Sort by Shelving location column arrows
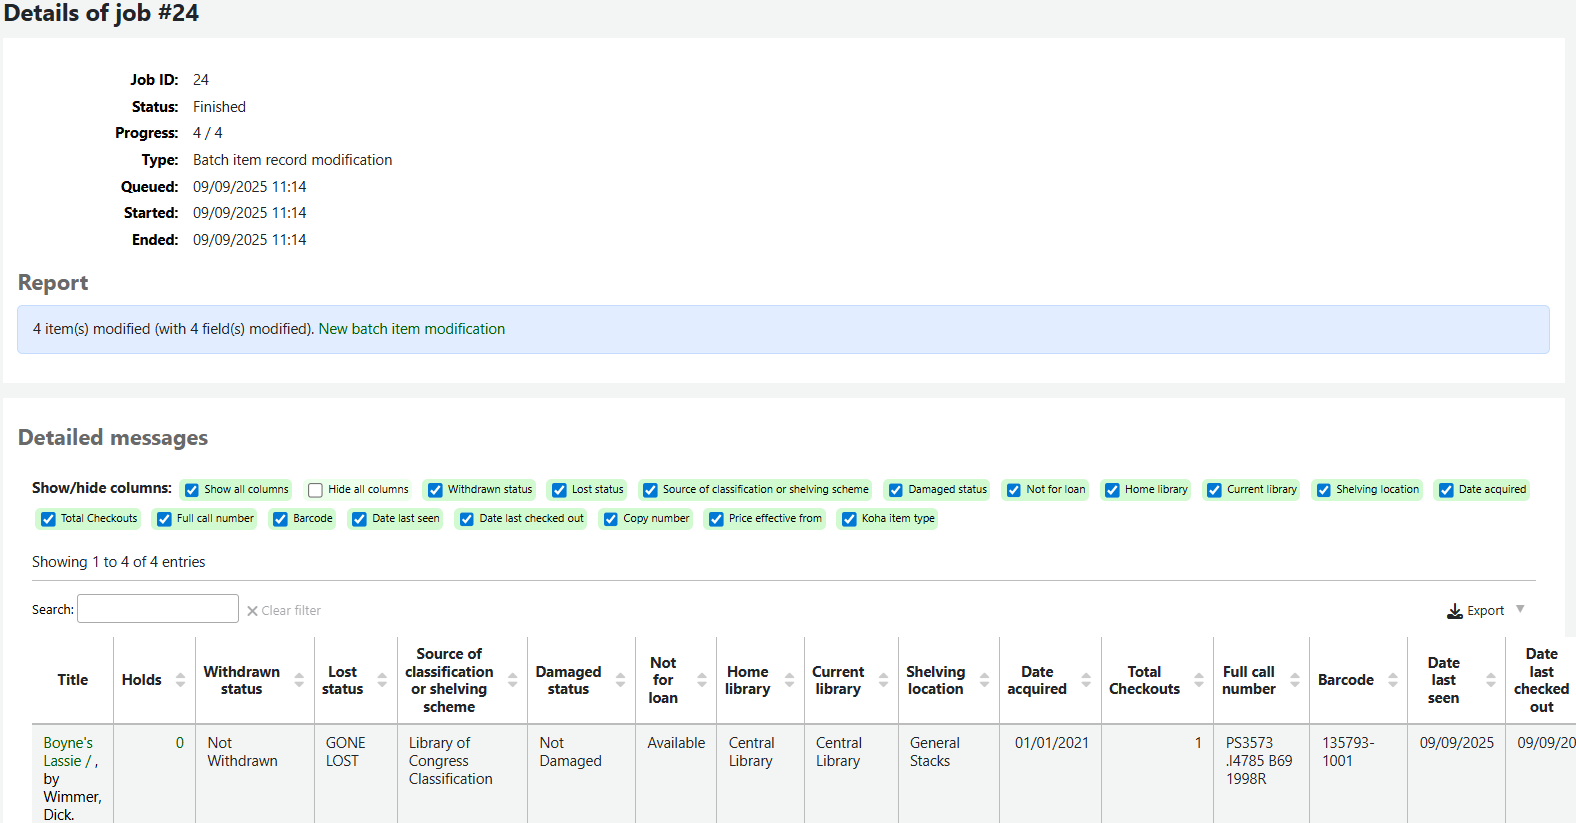The width and height of the screenshot is (1576, 823). 984,680
